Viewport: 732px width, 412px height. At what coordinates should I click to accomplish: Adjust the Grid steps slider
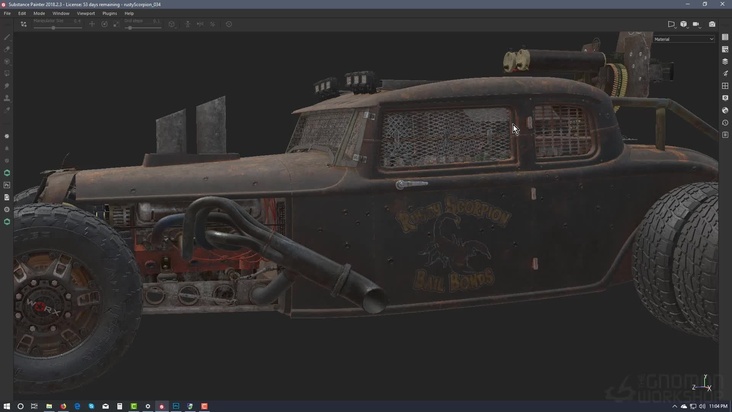coord(142,28)
